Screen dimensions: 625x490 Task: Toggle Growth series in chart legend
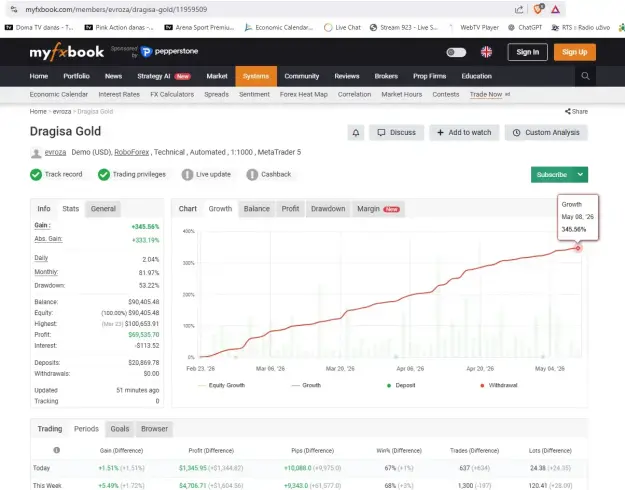[306, 385]
